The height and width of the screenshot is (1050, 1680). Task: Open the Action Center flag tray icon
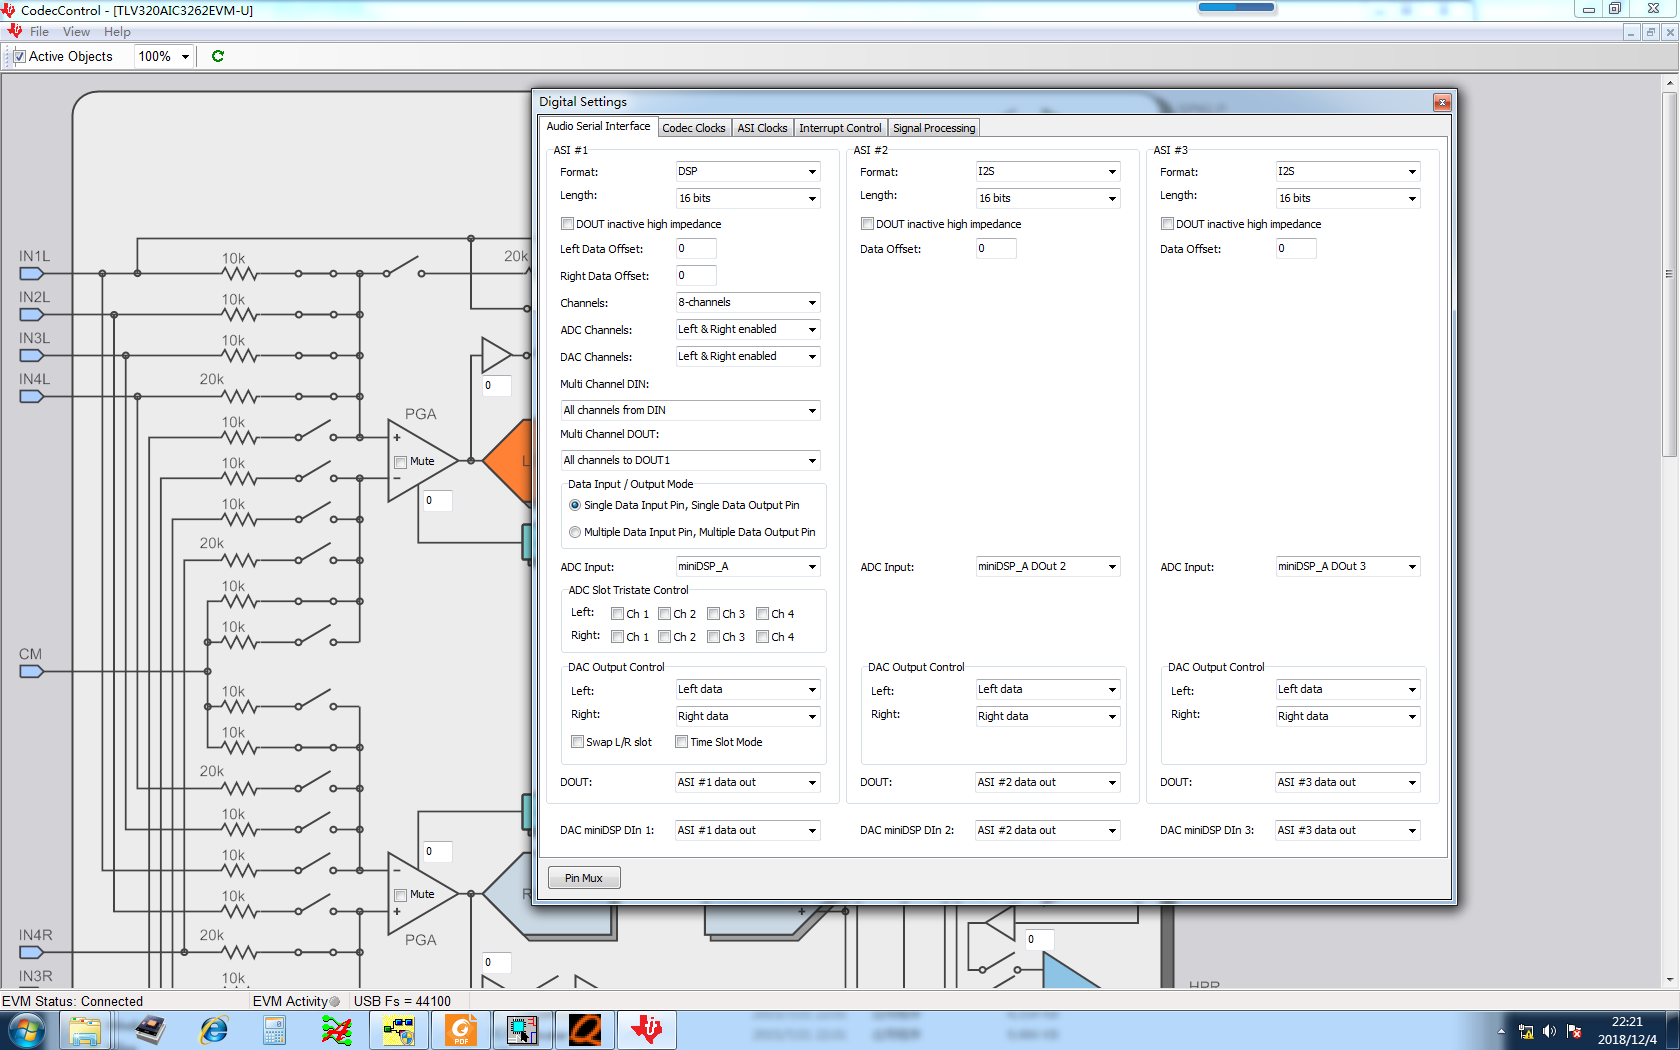(x=1574, y=1031)
